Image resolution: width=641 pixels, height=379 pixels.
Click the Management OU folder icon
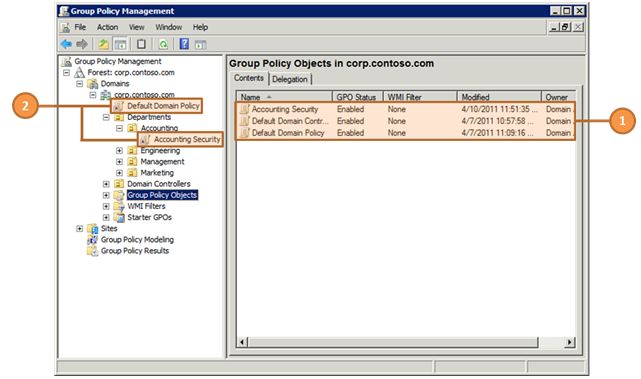coord(132,162)
